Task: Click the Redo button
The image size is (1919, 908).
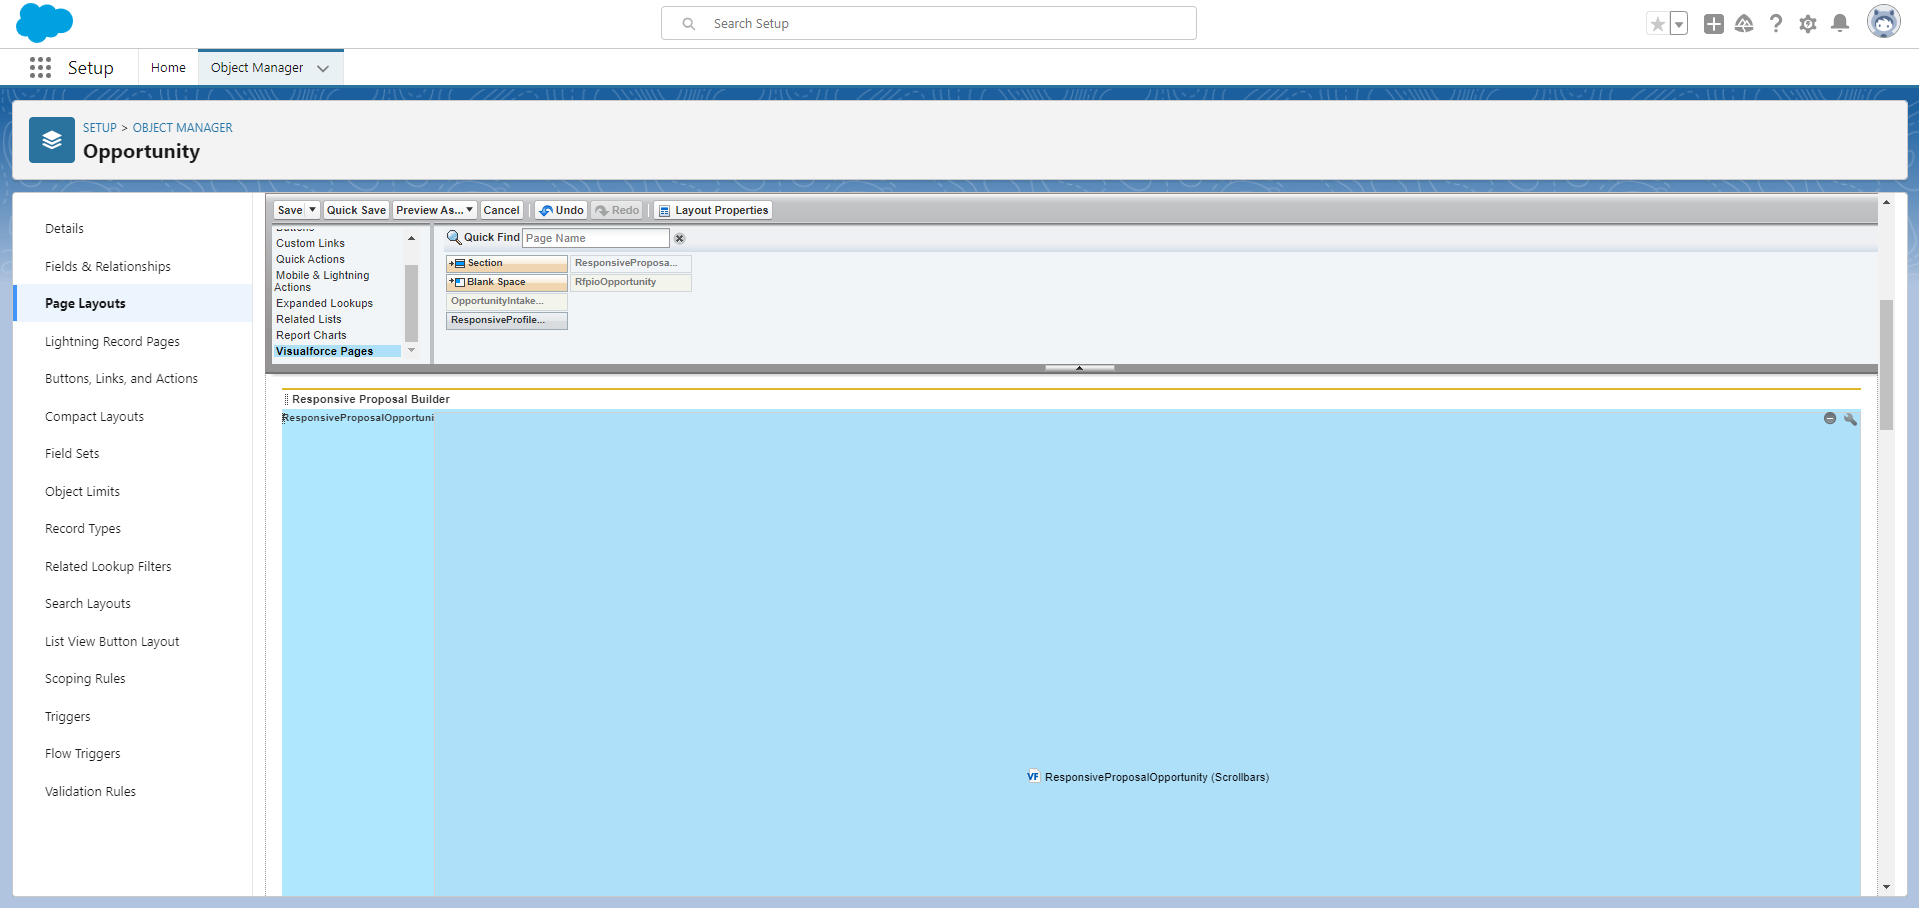Action: 617,210
